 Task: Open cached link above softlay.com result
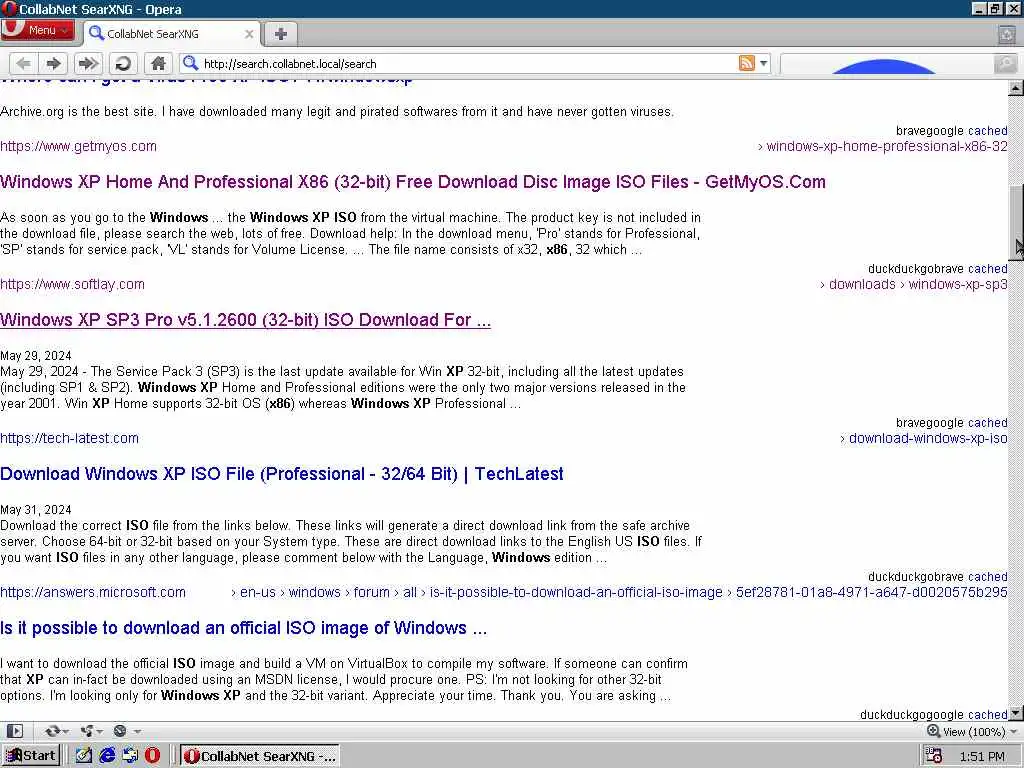coord(987,269)
